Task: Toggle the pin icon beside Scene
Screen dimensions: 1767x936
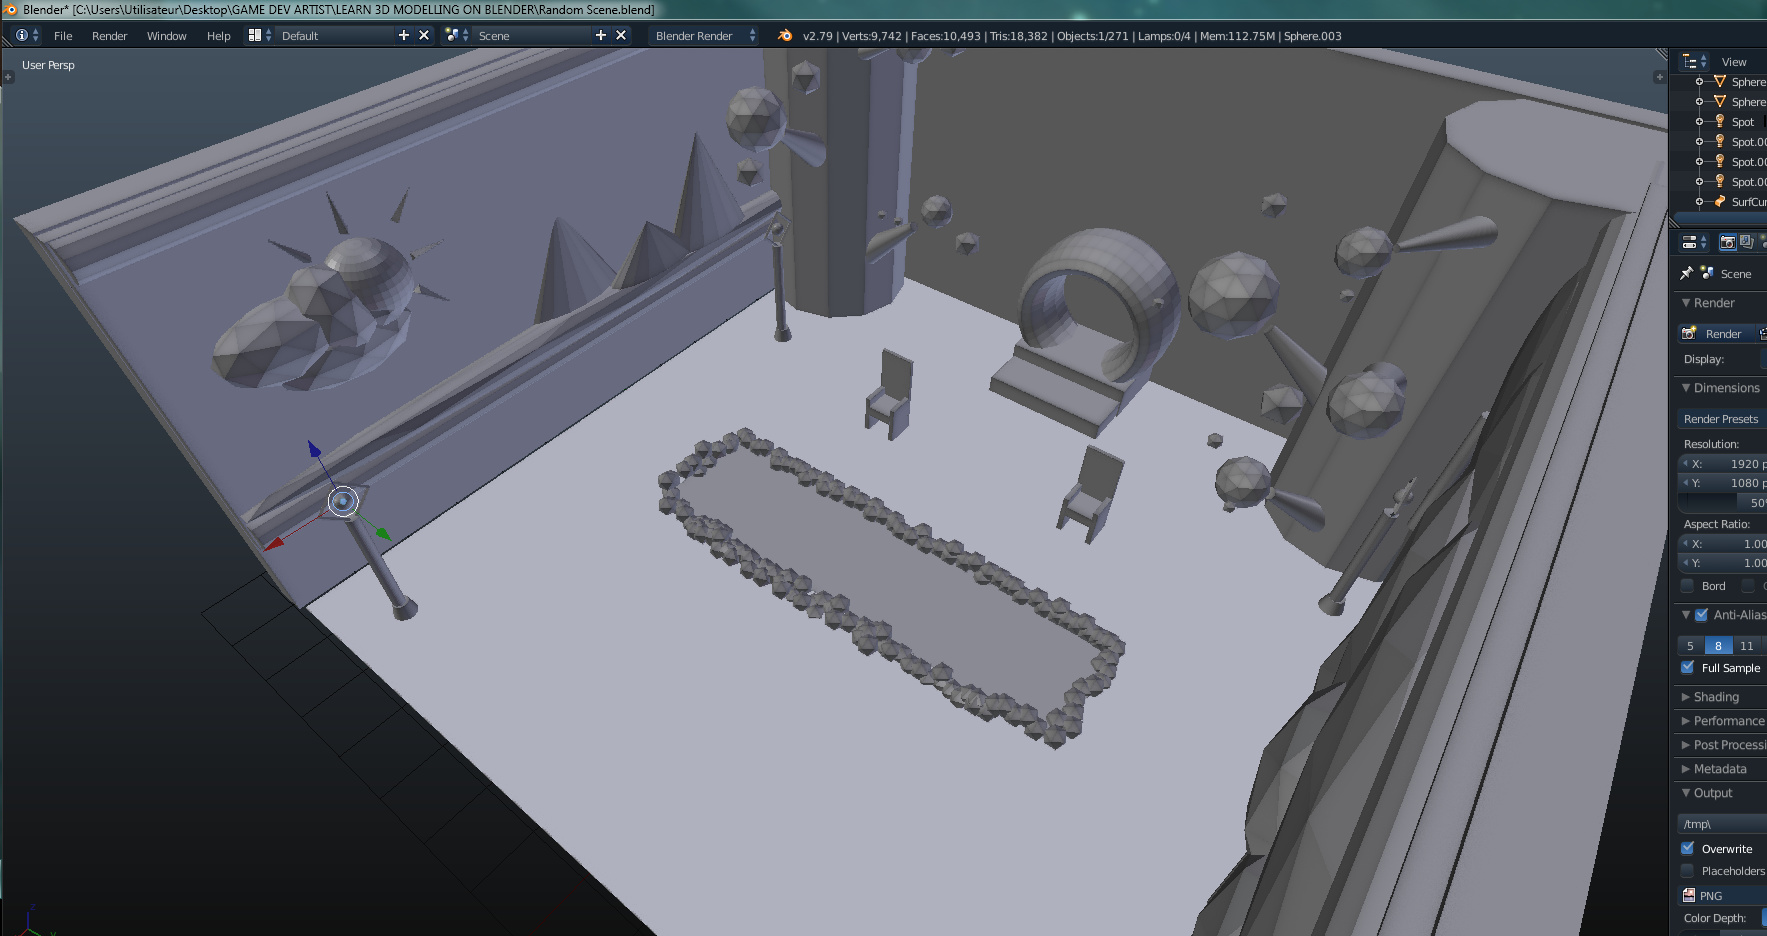Action: [1686, 273]
